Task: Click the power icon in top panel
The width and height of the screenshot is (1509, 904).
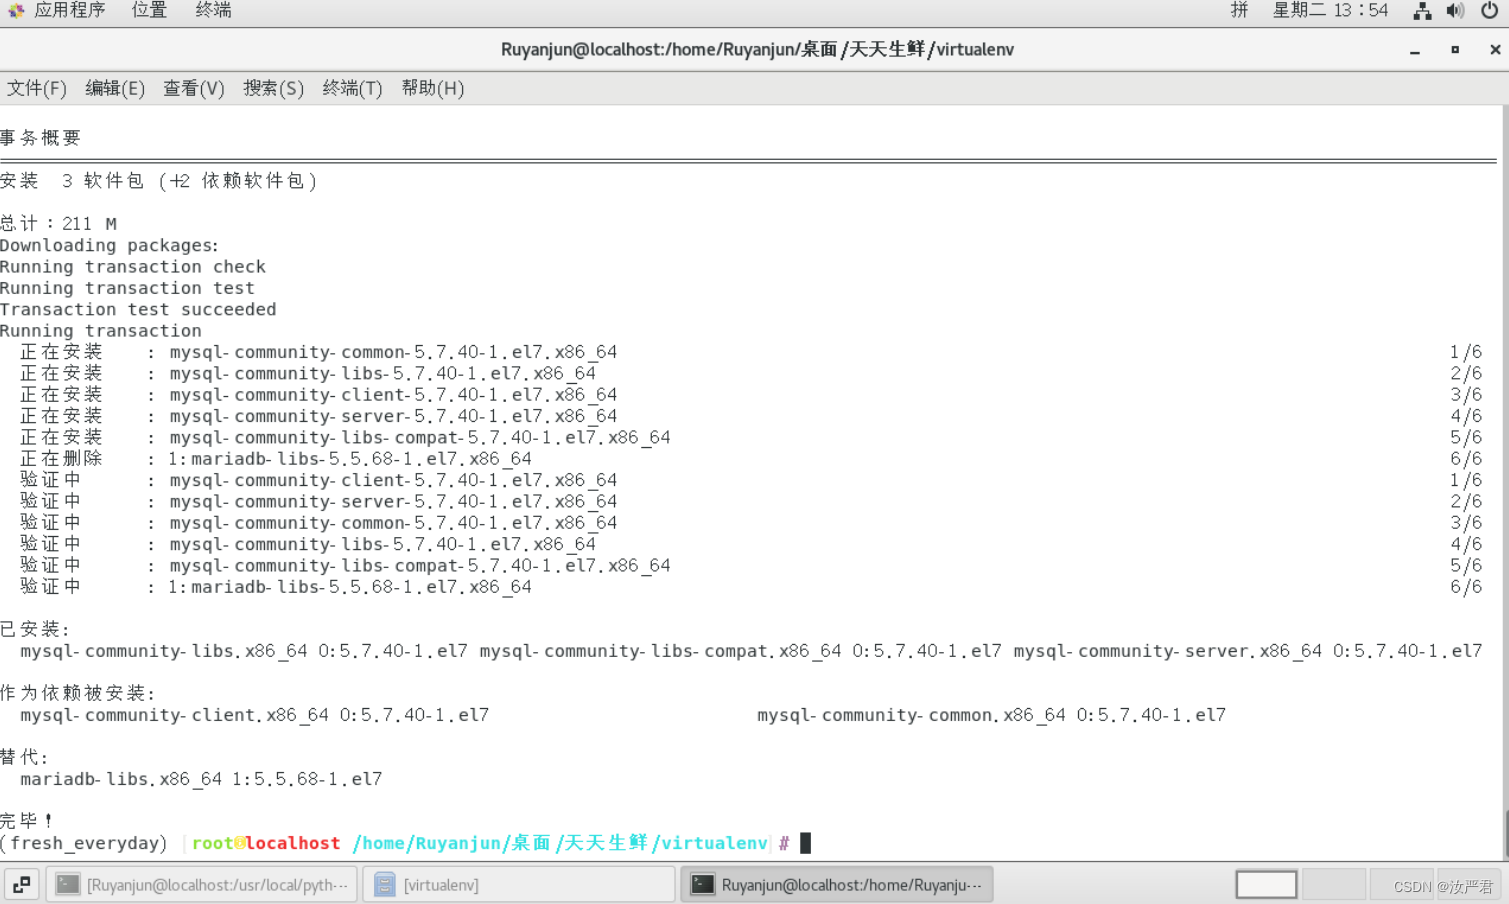Action: coord(1489,11)
